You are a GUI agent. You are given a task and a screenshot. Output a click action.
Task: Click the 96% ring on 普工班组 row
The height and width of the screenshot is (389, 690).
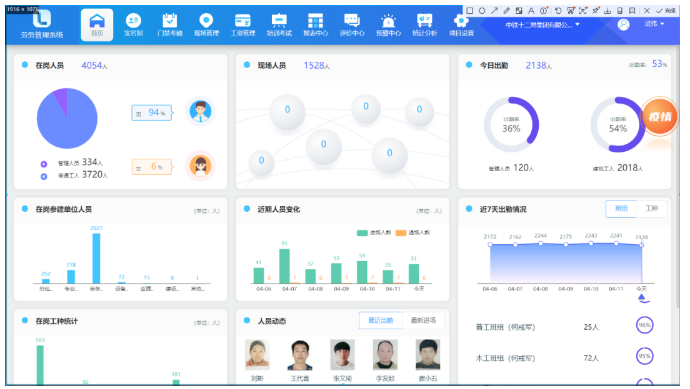click(645, 325)
